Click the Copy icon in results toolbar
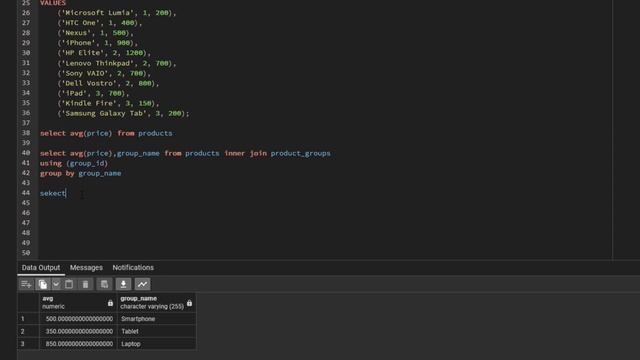 pyautogui.click(x=42, y=284)
